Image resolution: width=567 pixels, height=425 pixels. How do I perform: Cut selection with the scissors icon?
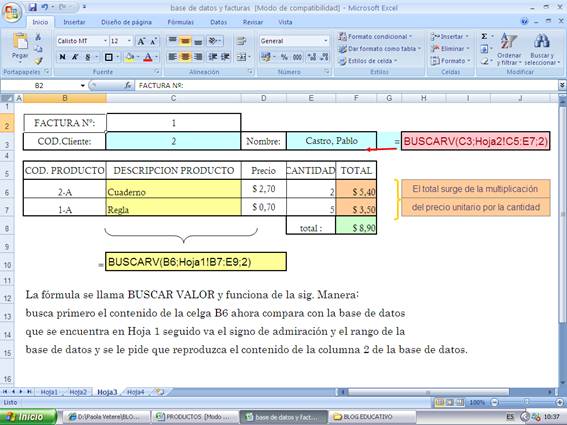pos(38,37)
